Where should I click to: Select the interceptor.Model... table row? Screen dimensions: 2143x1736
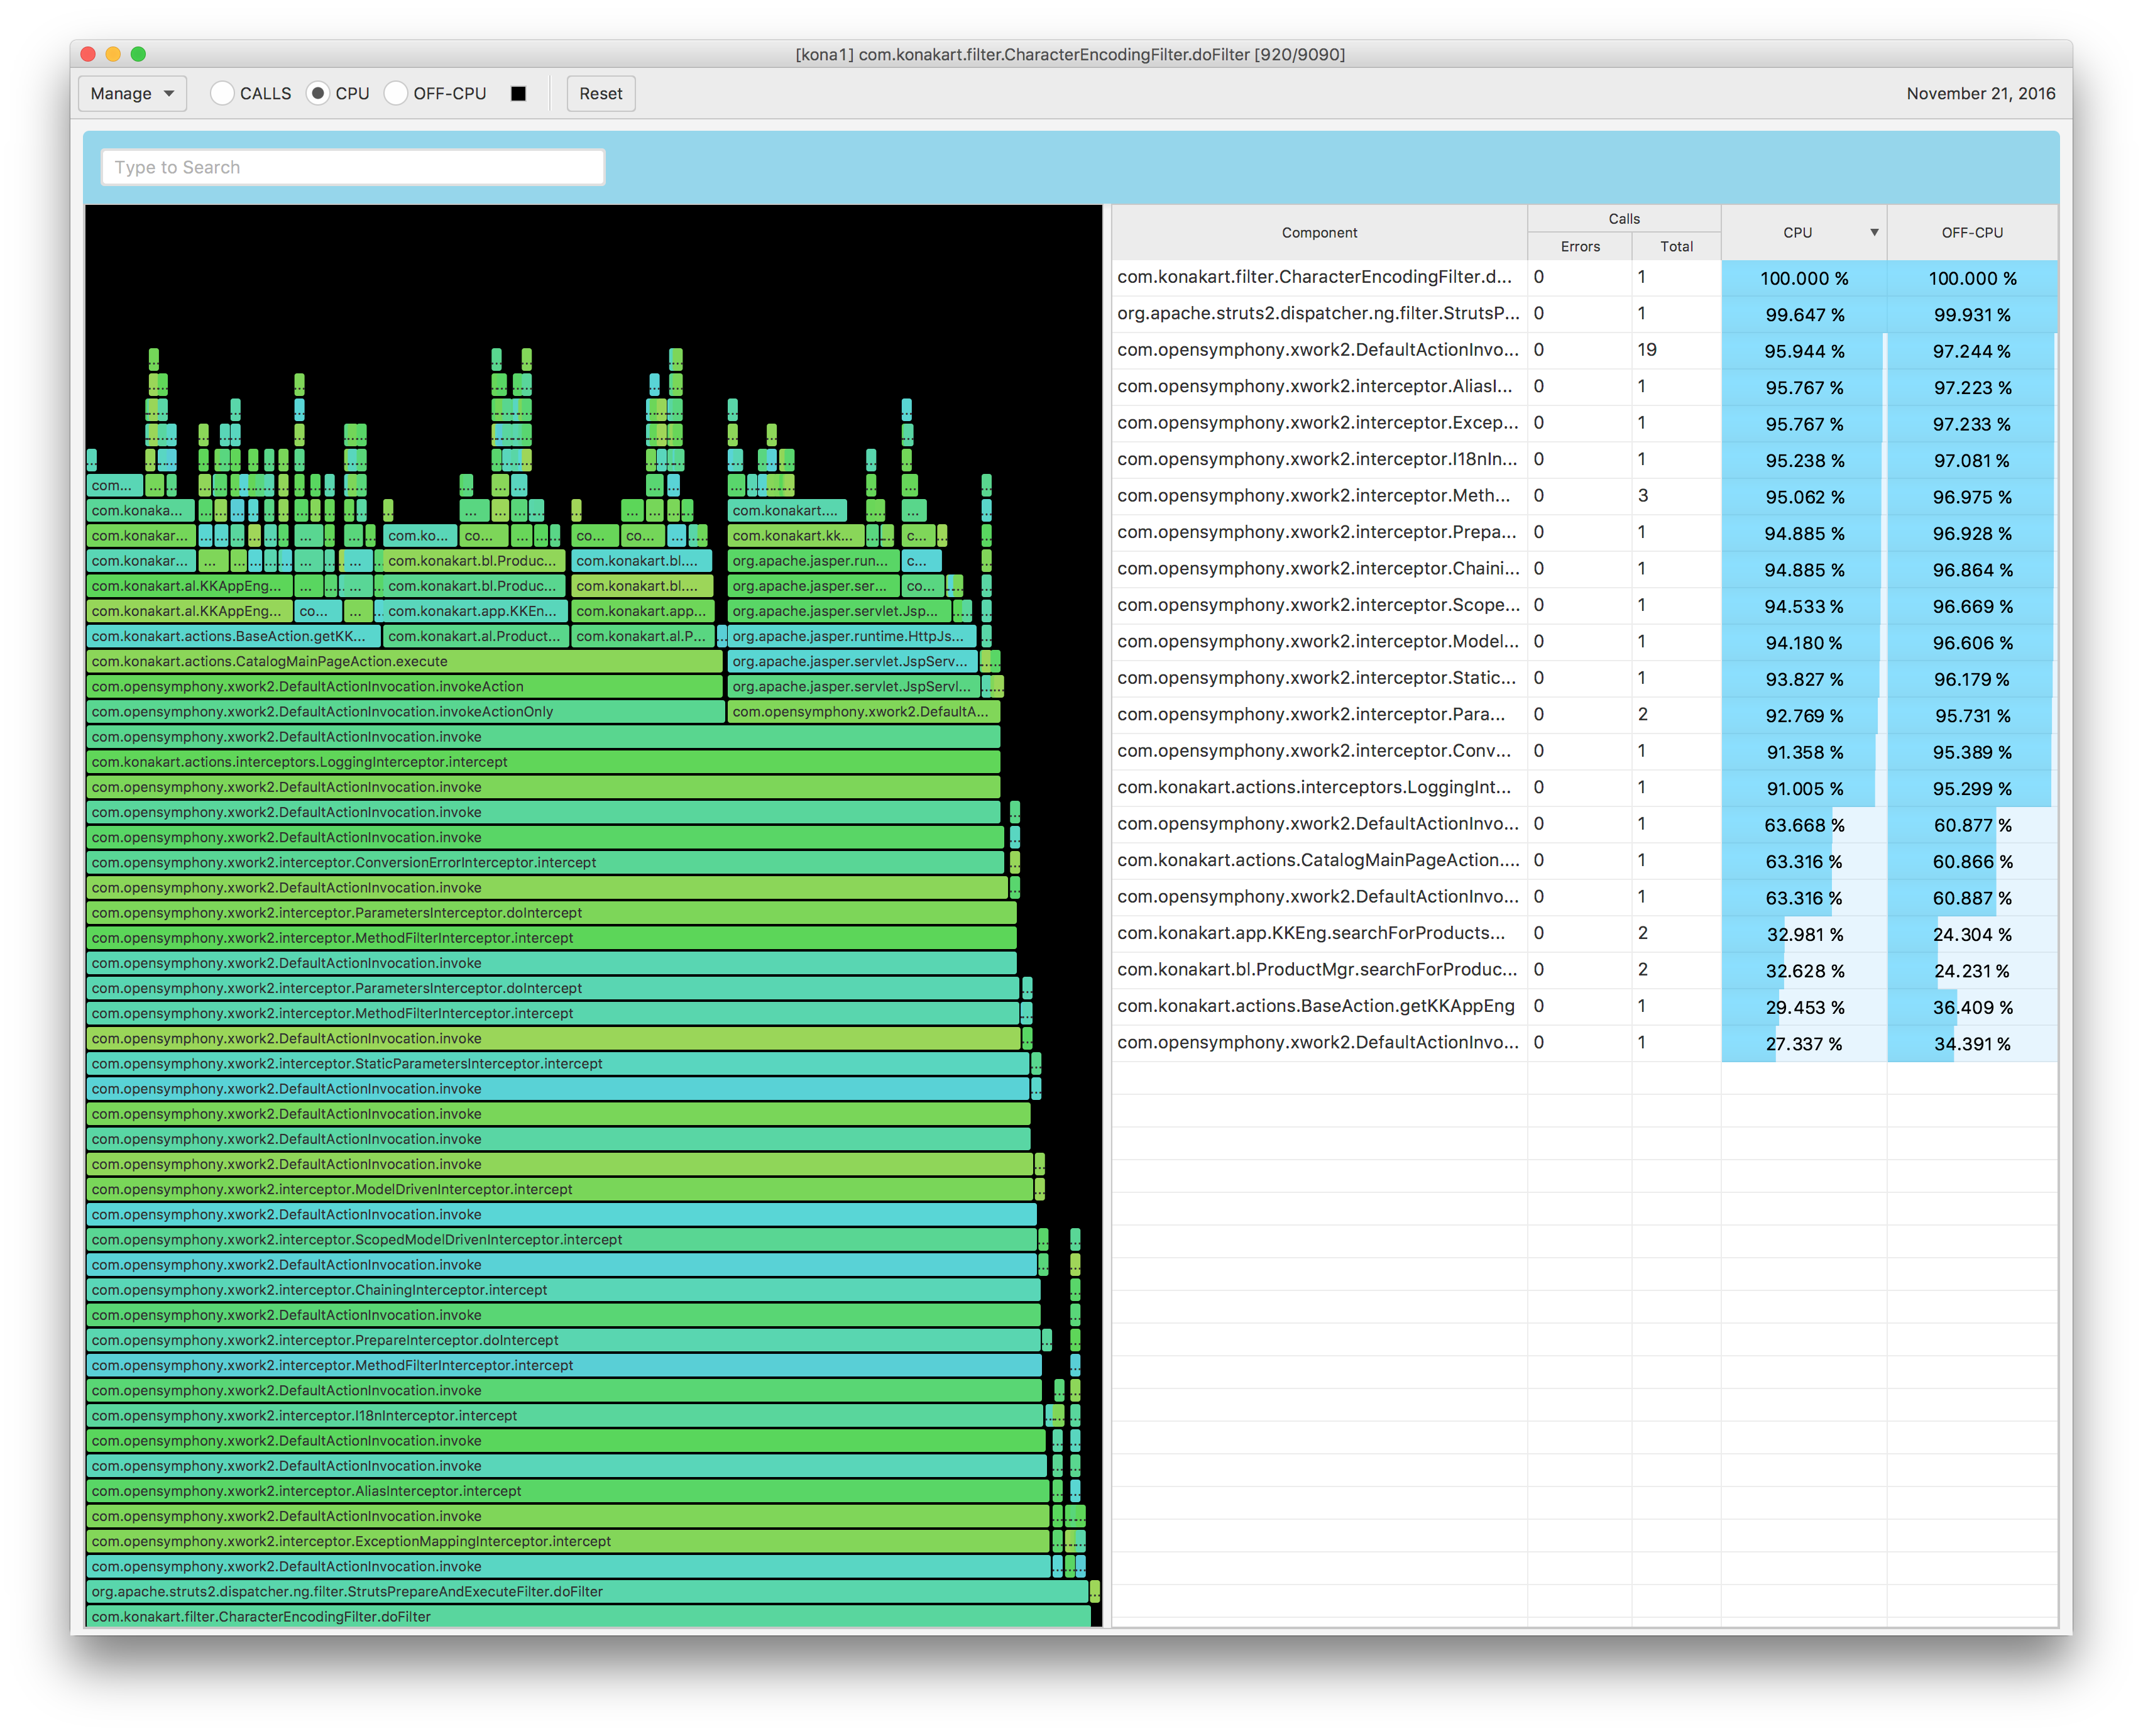(x=1584, y=642)
